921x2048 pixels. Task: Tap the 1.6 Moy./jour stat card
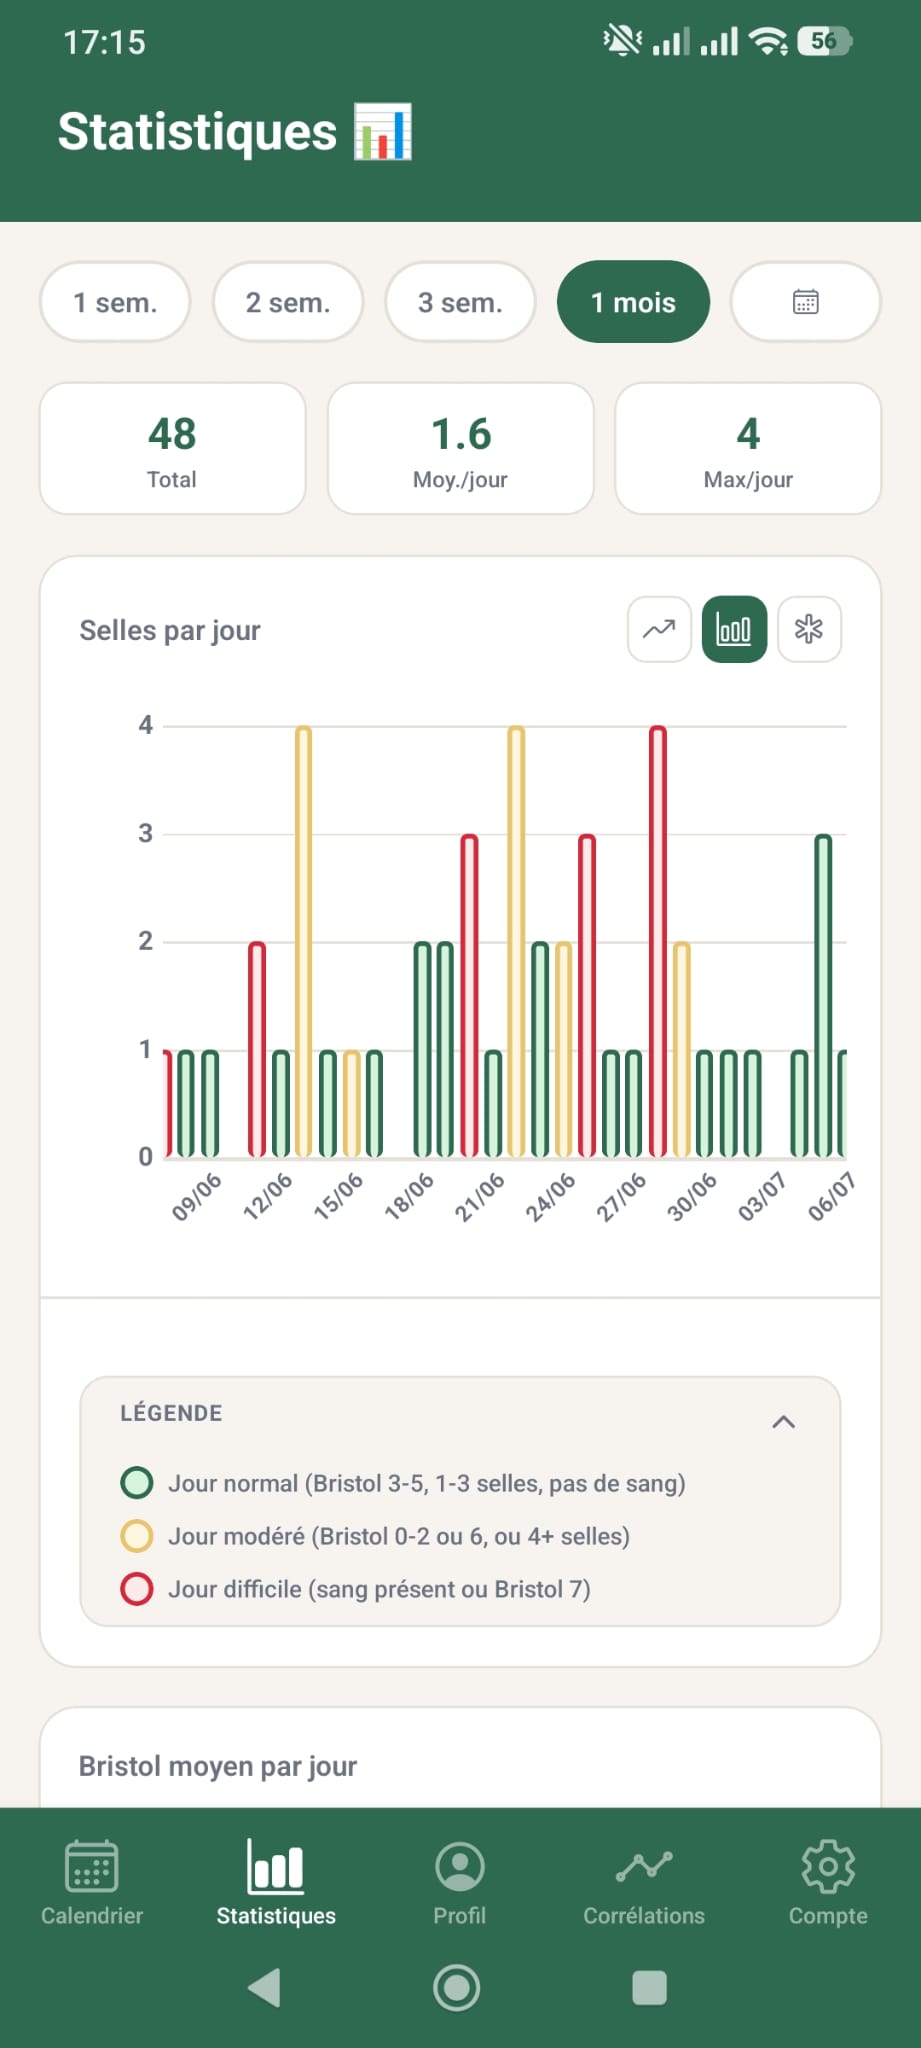pos(460,448)
